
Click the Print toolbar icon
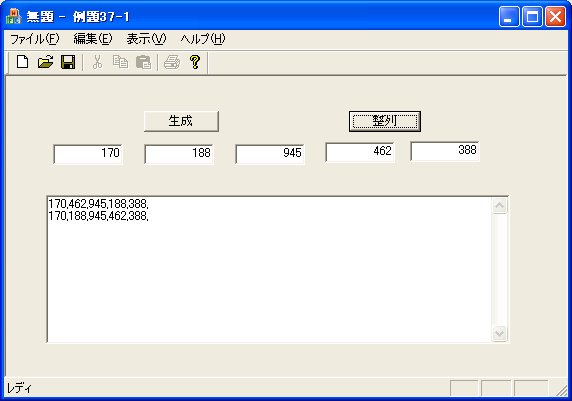[x=172, y=62]
